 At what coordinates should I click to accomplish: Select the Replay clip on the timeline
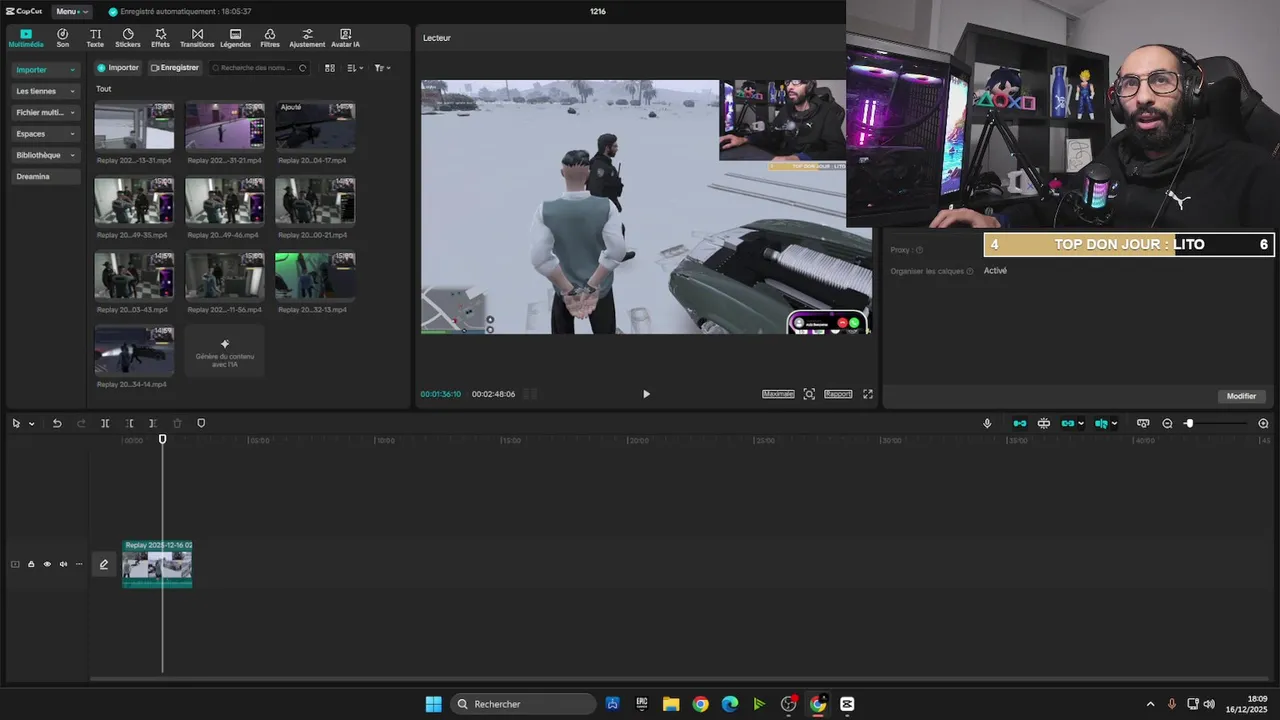(x=157, y=564)
